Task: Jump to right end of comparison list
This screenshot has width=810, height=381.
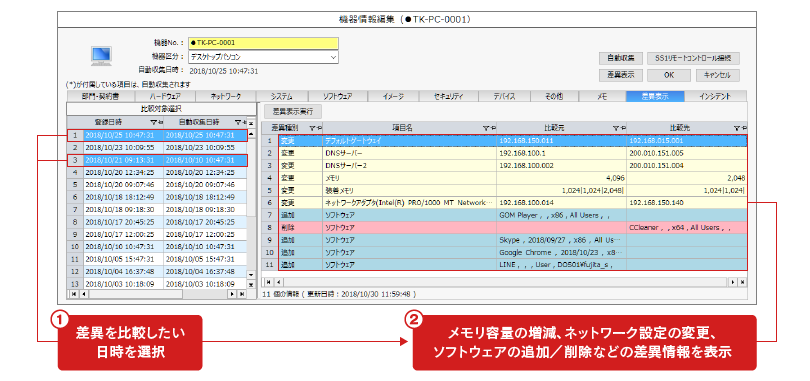Action: (241, 294)
